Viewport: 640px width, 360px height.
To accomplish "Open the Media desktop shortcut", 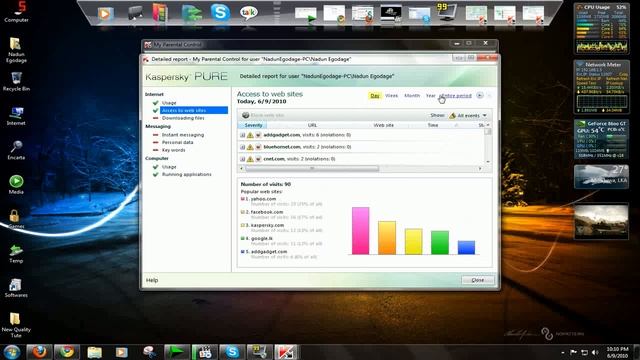I will point(16,184).
